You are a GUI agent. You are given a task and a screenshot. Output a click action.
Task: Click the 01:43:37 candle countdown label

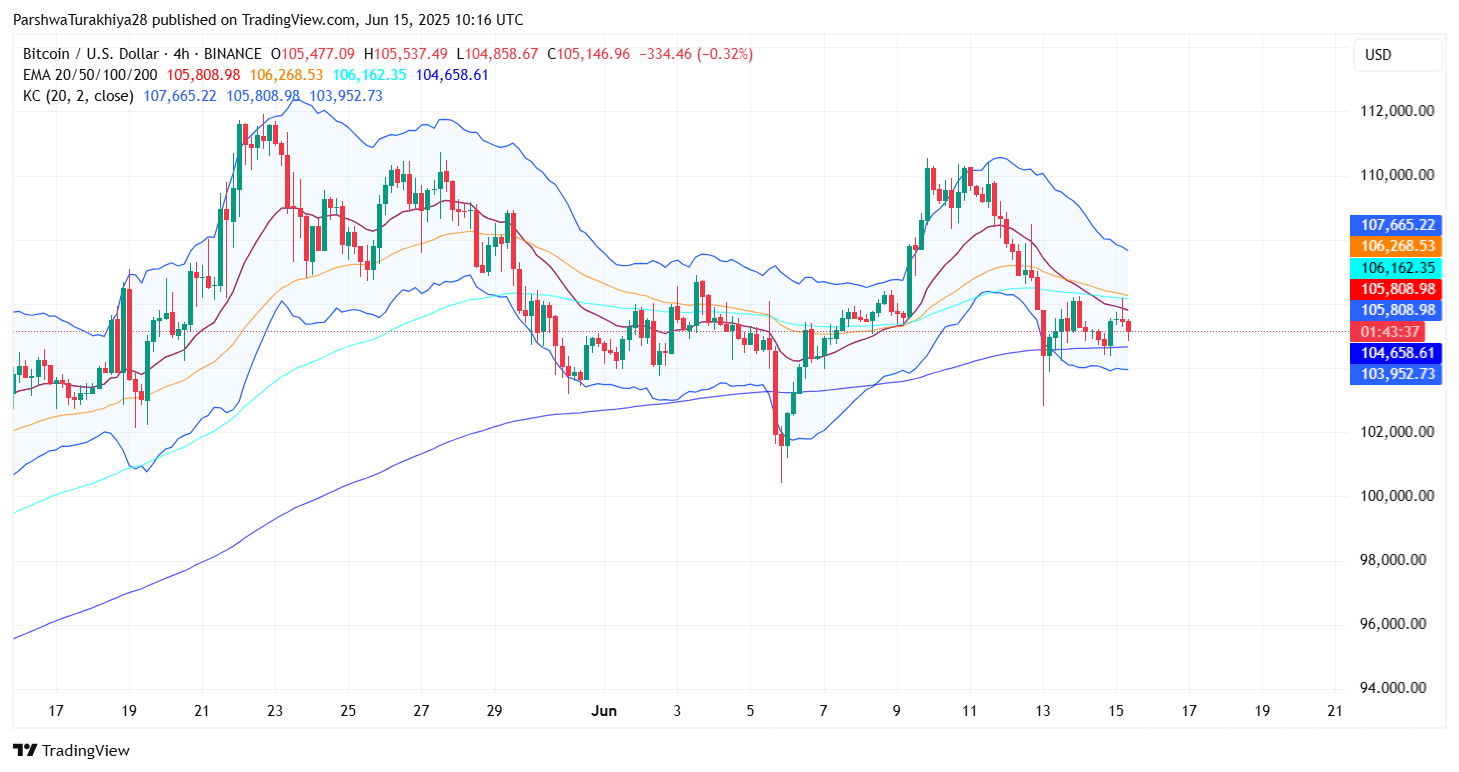[x=1396, y=331]
